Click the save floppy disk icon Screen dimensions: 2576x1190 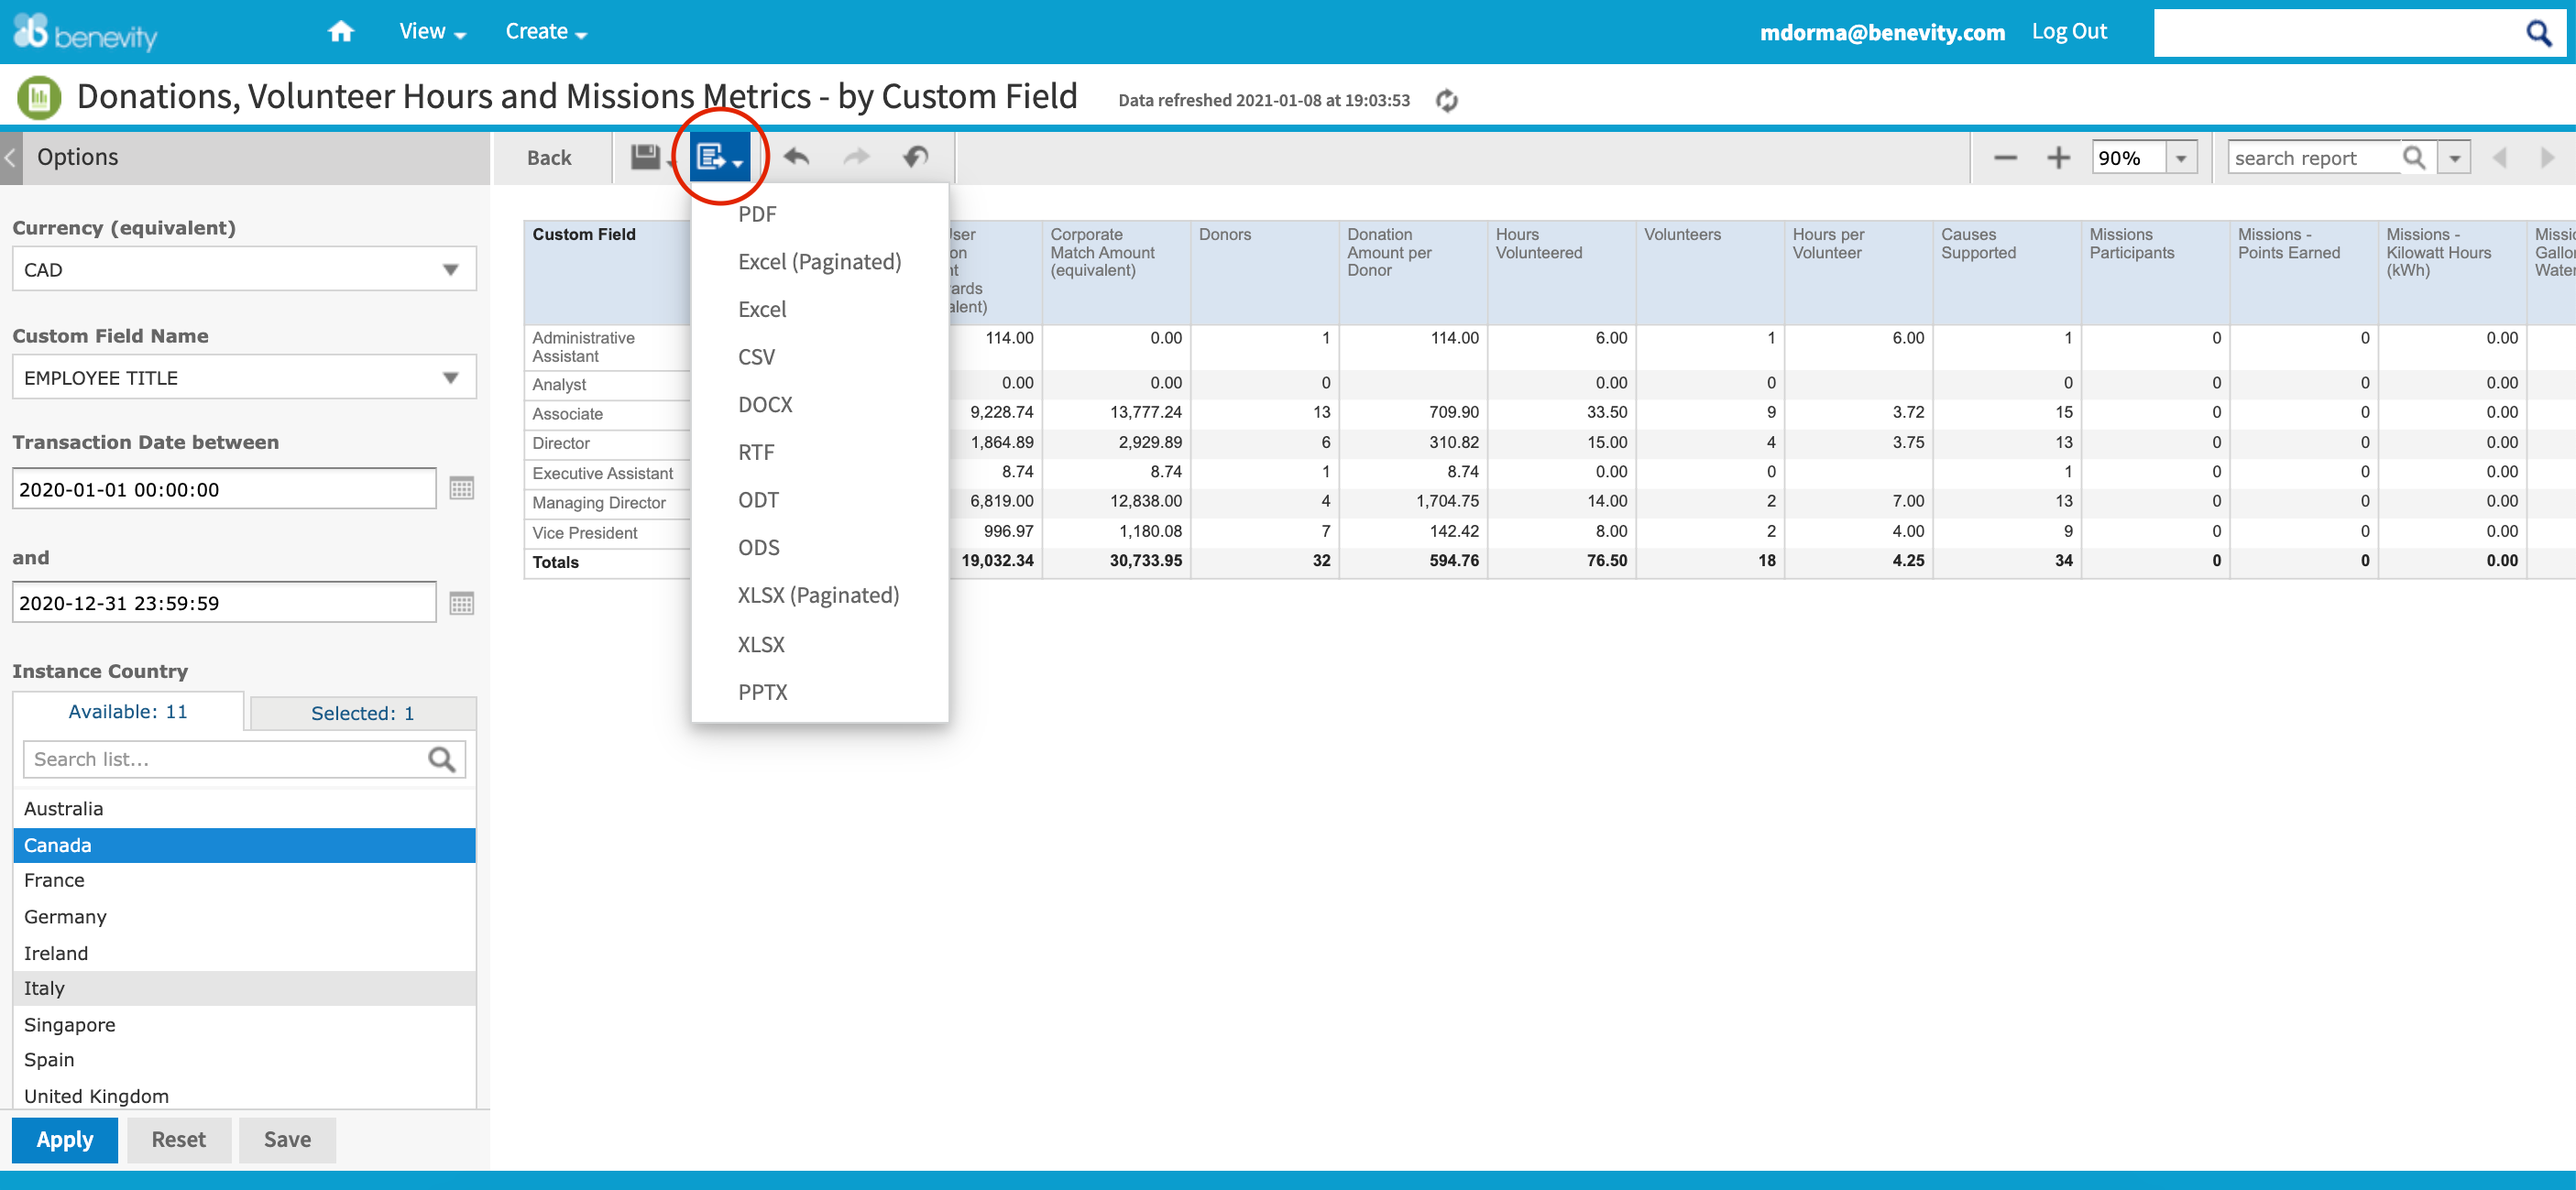[645, 157]
